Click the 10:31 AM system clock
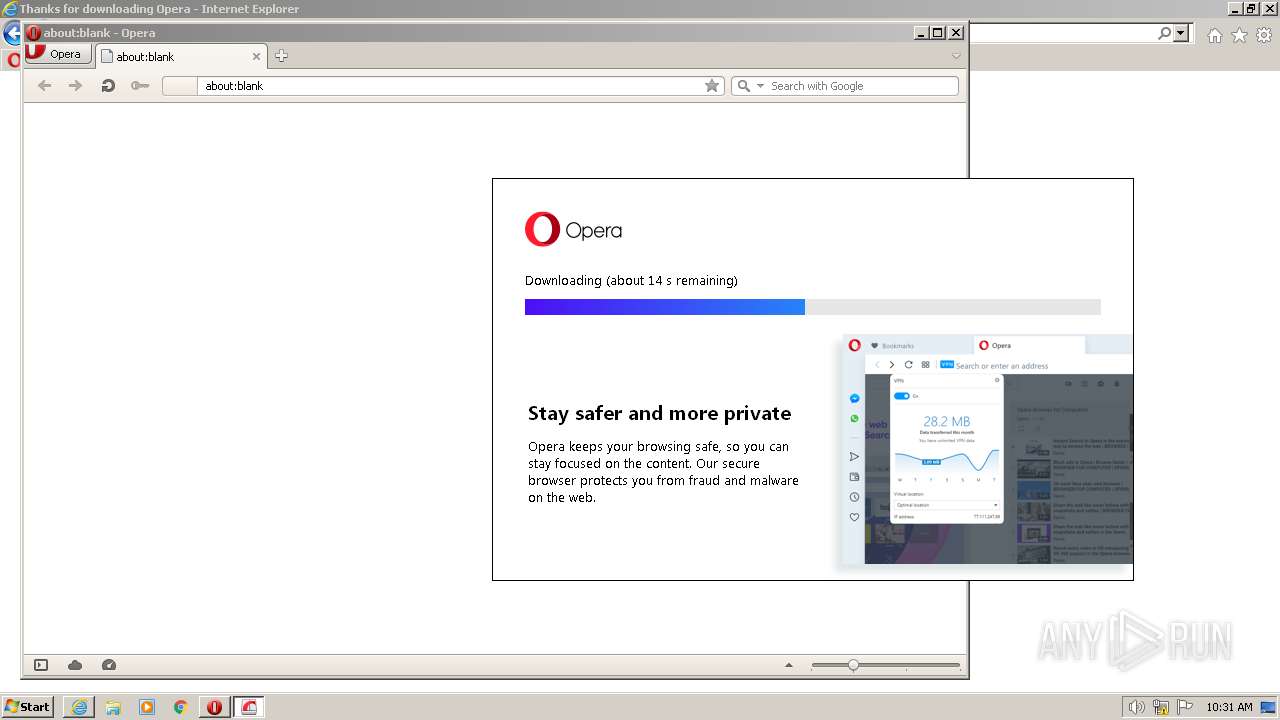The width and height of the screenshot is (1280, 720). click(1229, 707)
